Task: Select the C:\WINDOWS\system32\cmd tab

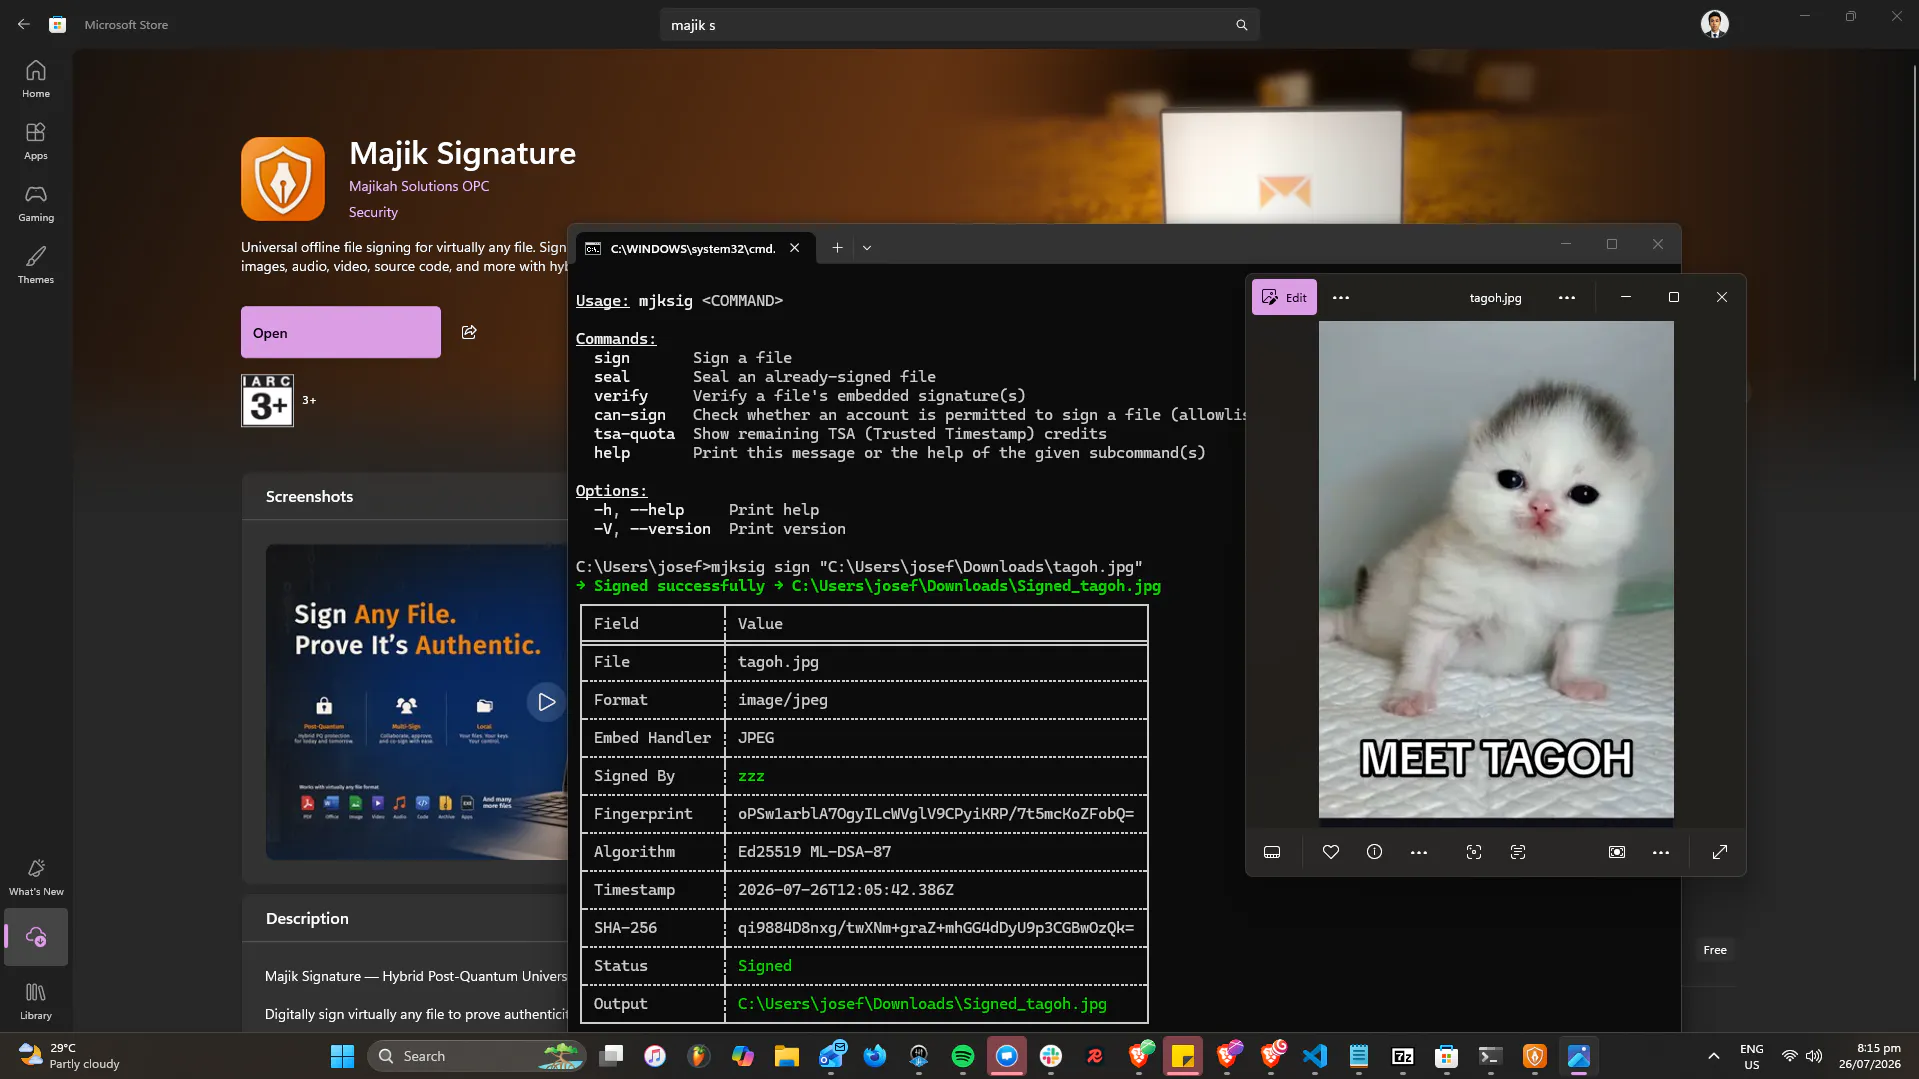Action: (693, 248)
